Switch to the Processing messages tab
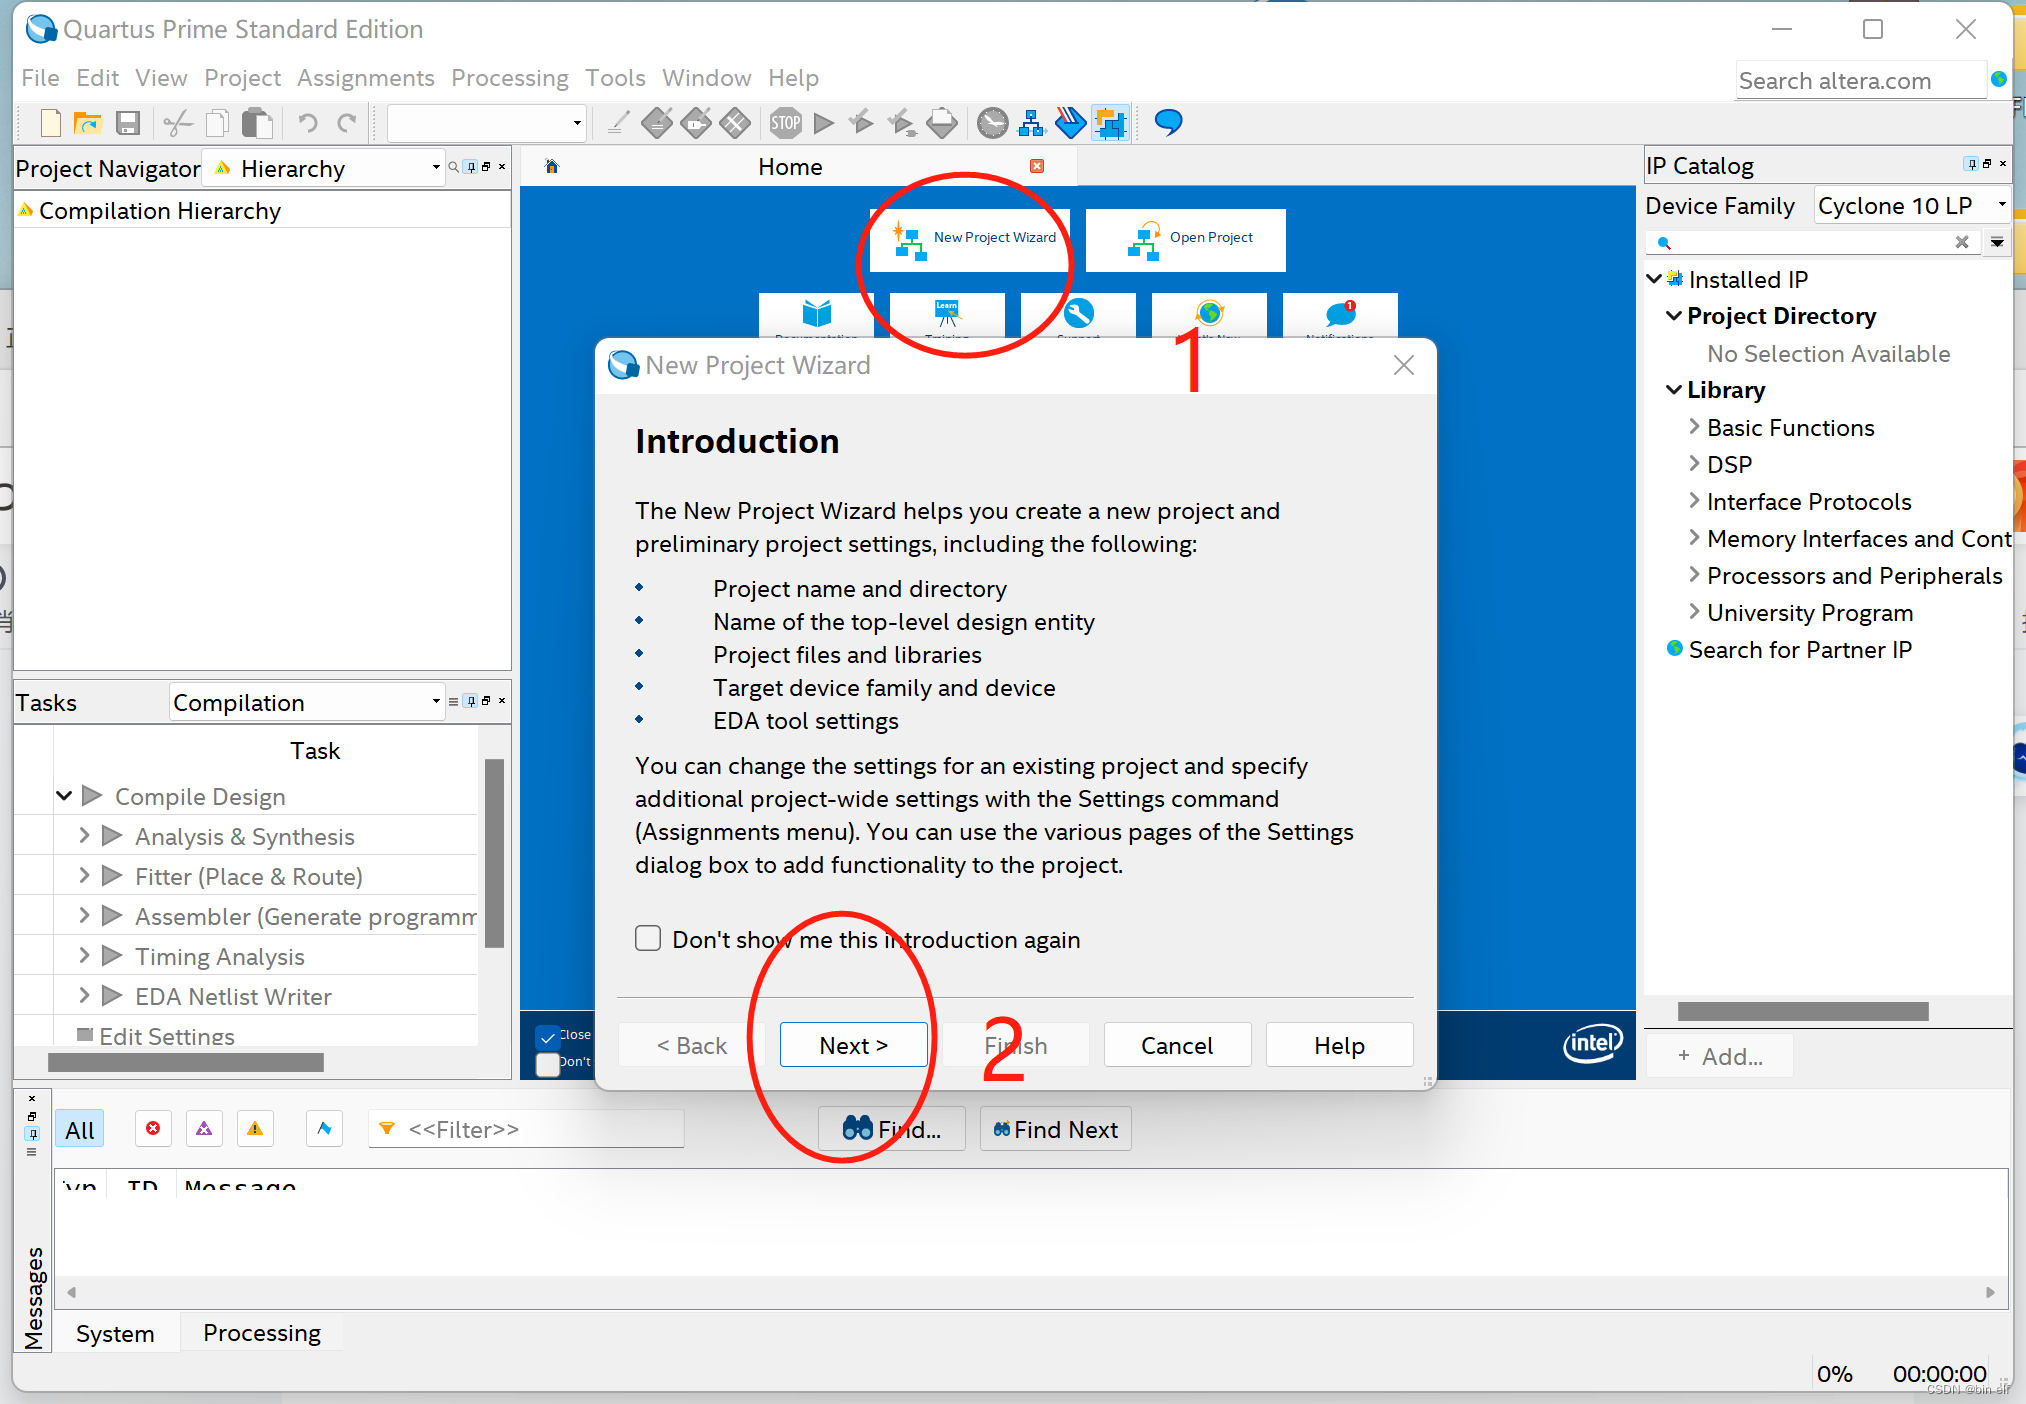Viewport: 2026px width, 1404px height. tap(261, 1333)
